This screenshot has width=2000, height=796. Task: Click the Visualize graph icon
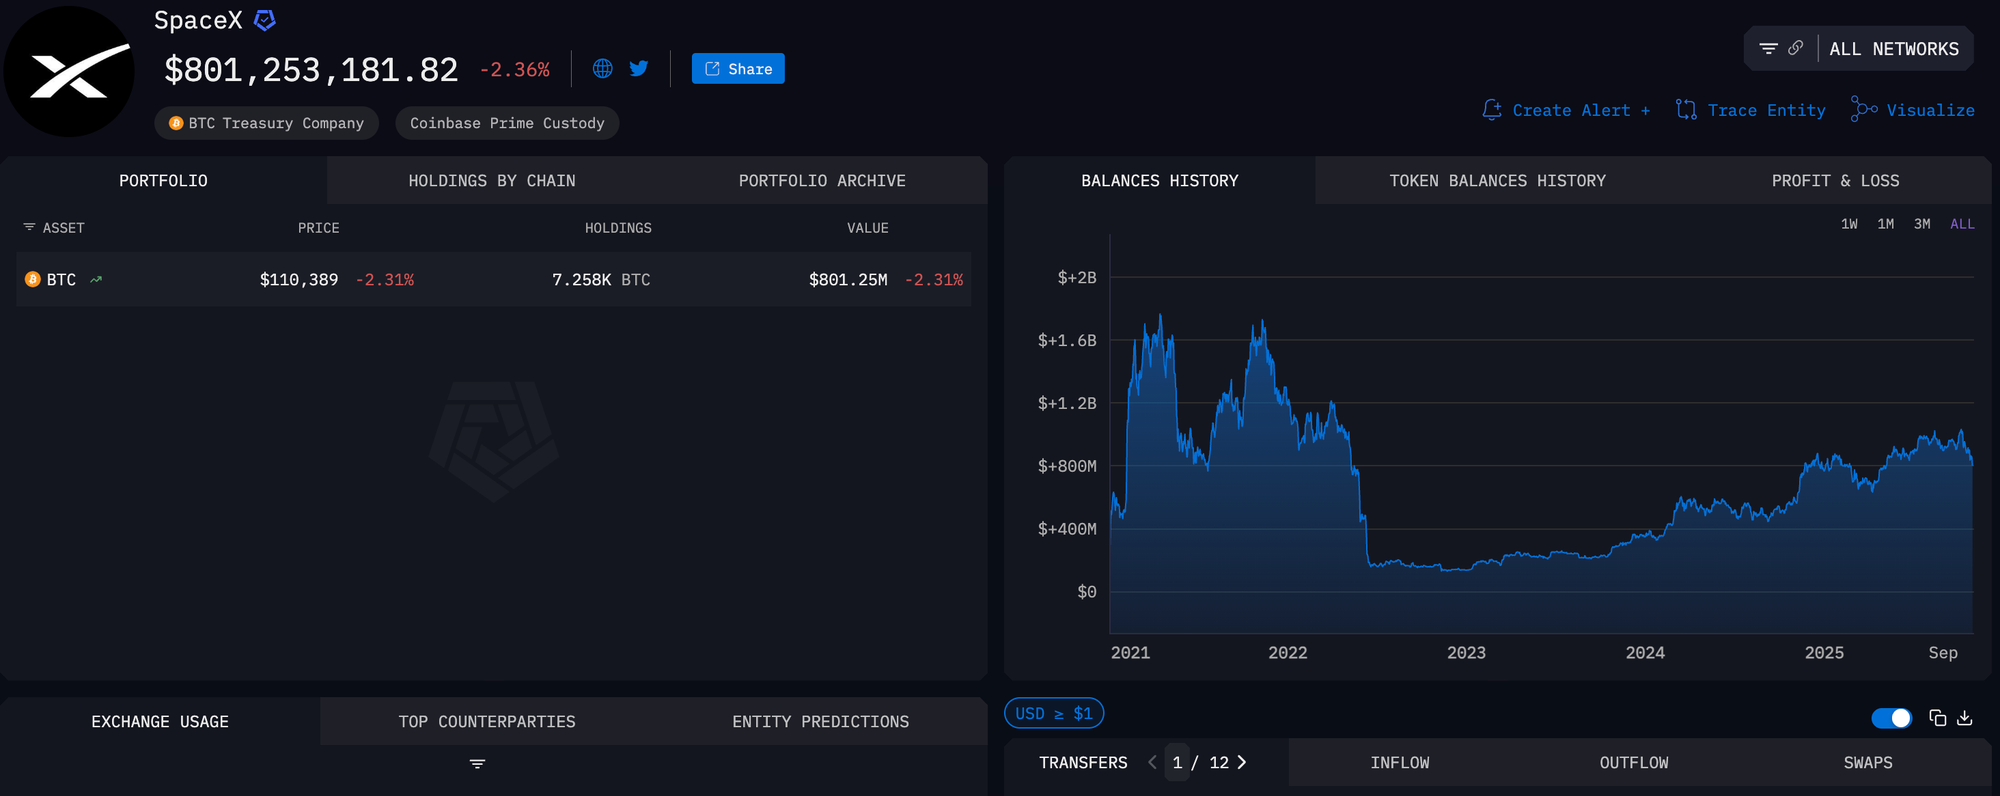click(x=1864, y=109)
